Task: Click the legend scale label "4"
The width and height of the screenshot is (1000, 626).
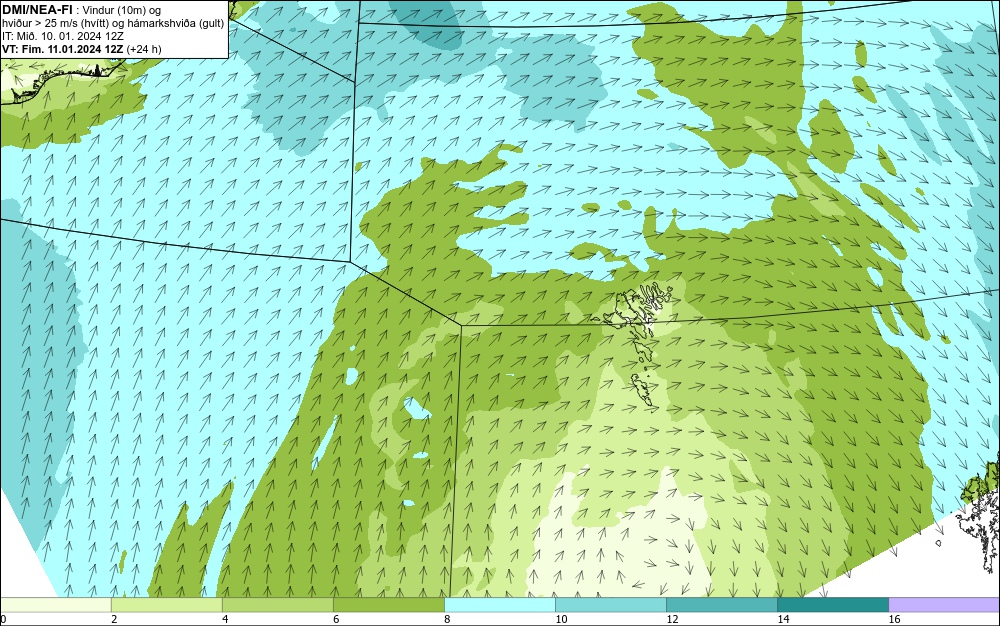Action: click(225, 619)
